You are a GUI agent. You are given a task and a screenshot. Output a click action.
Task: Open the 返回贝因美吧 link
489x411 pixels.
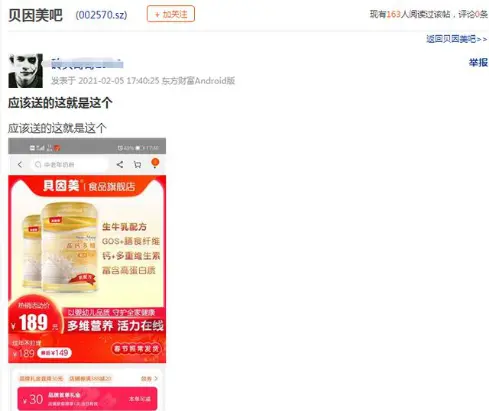coord(457,39)
